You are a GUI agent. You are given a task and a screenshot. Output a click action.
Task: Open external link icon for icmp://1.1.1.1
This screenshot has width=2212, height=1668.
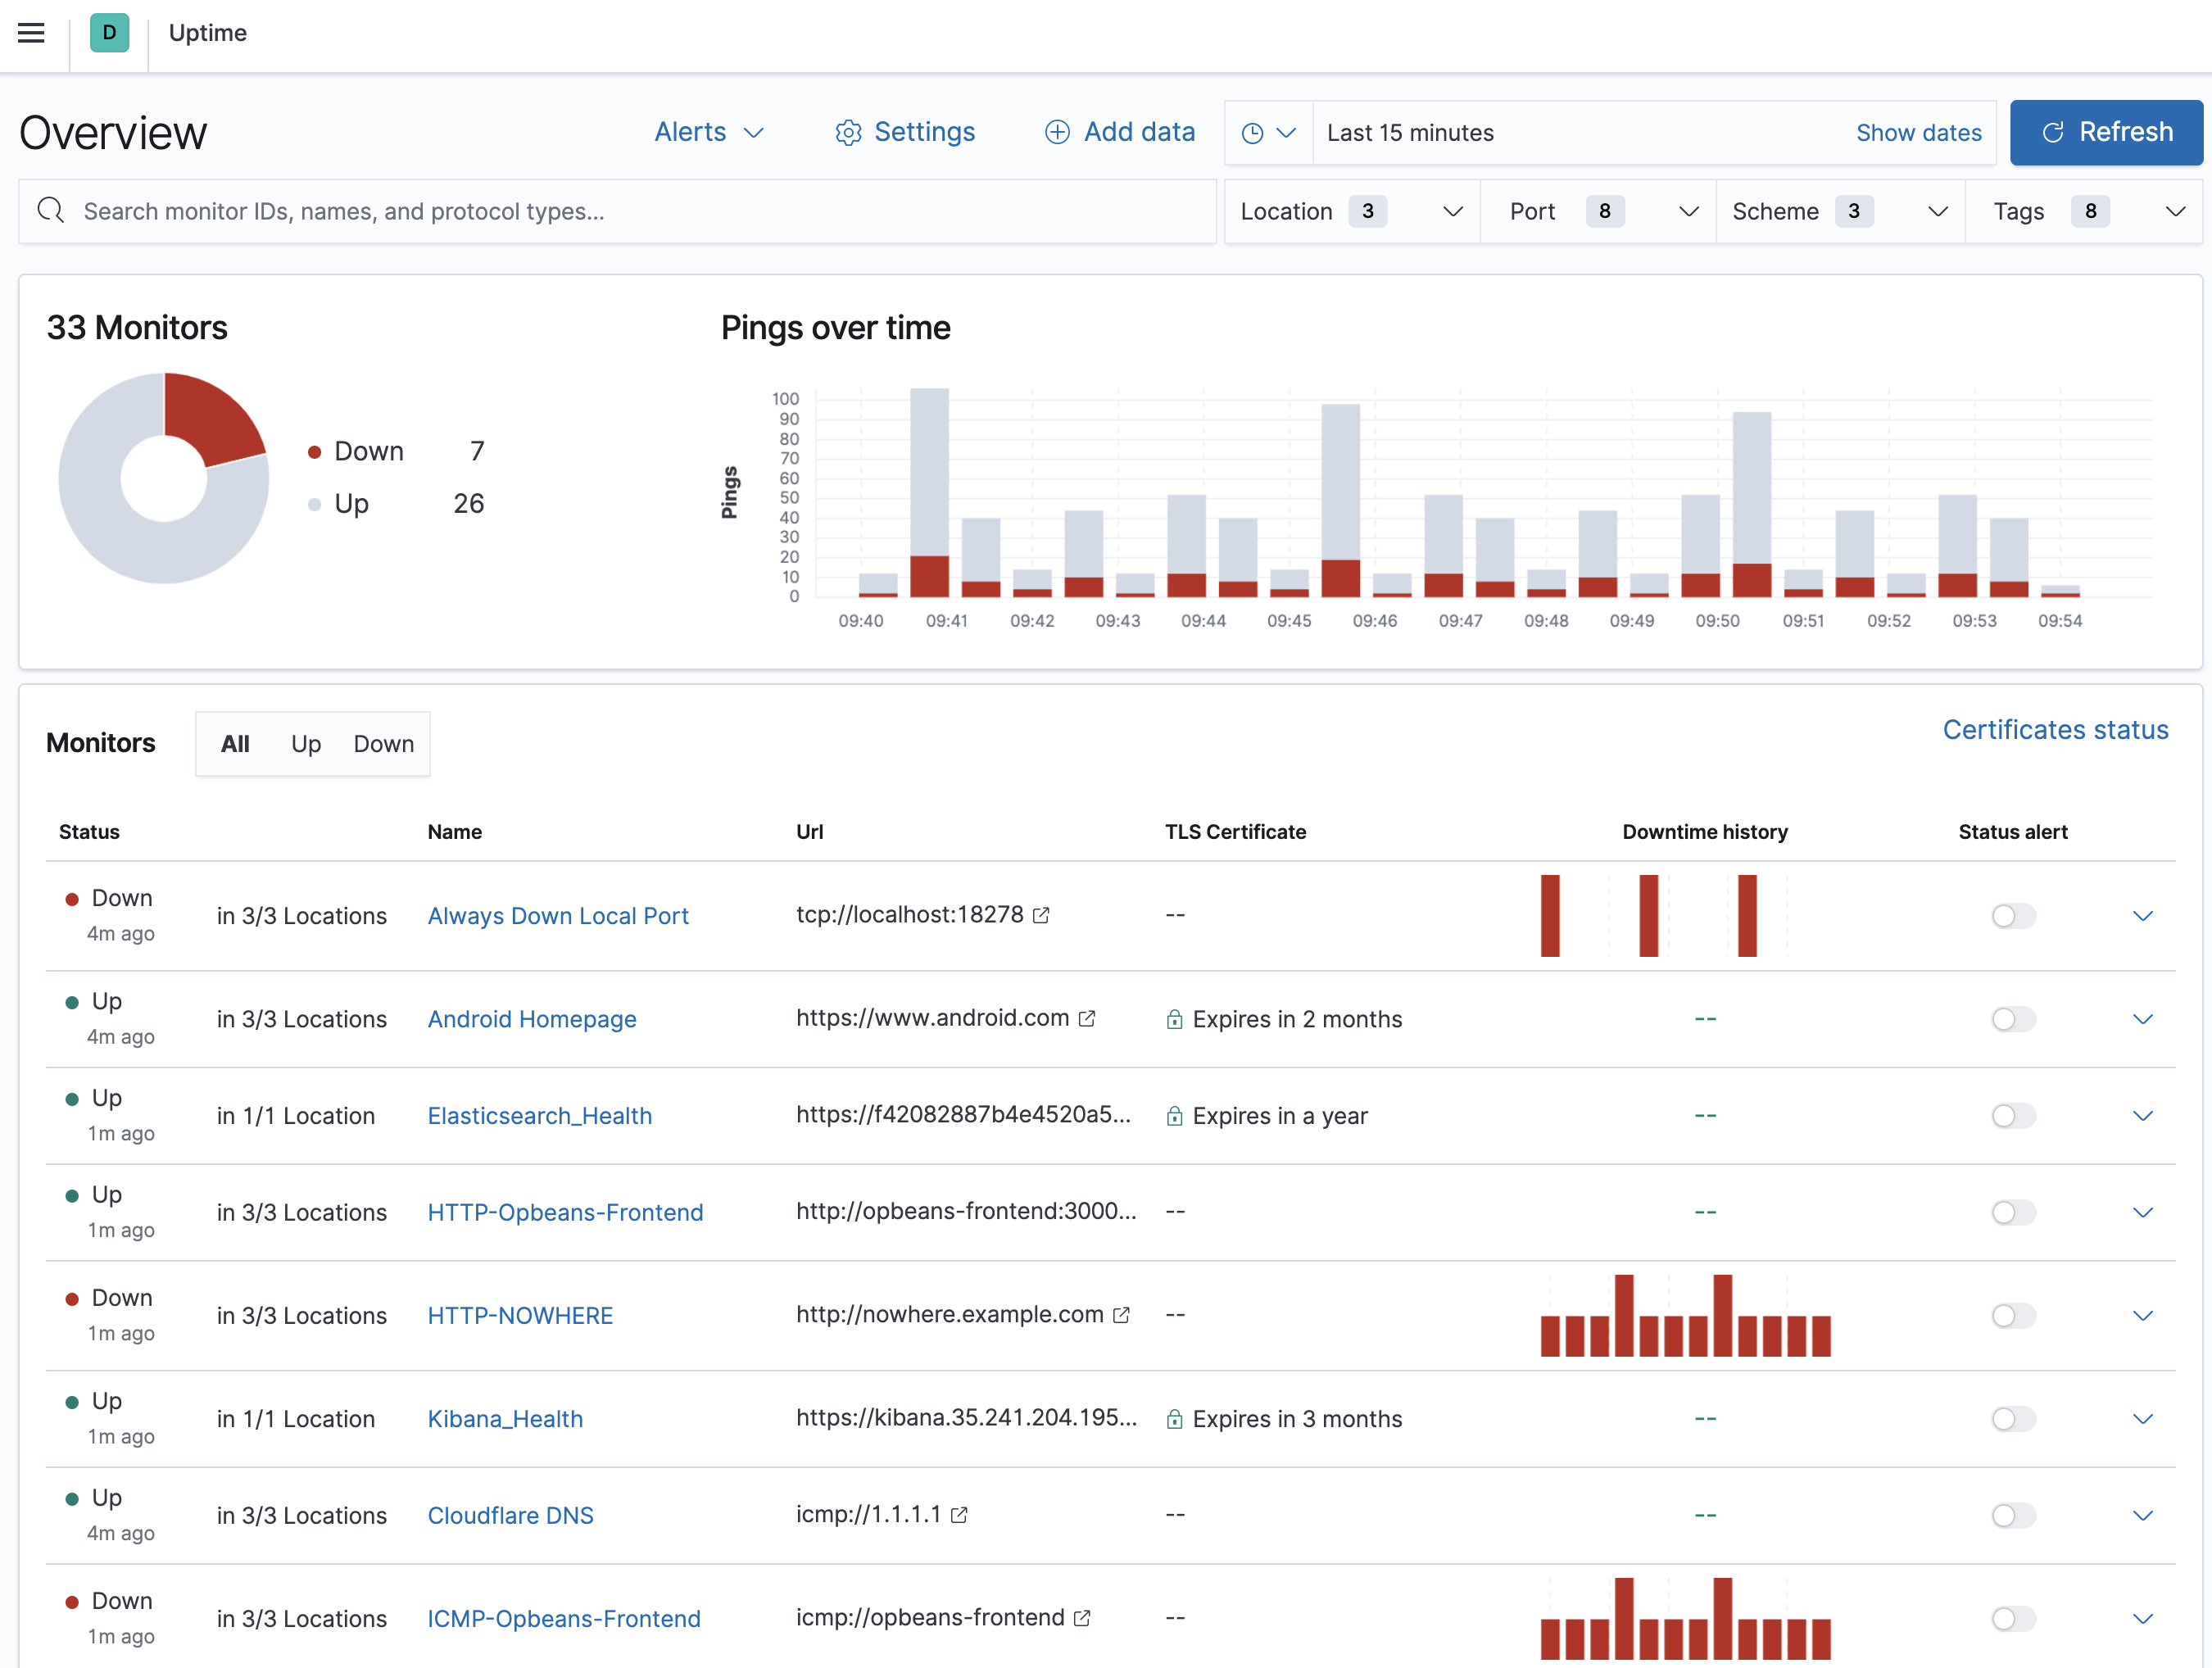click(959, 1515)
